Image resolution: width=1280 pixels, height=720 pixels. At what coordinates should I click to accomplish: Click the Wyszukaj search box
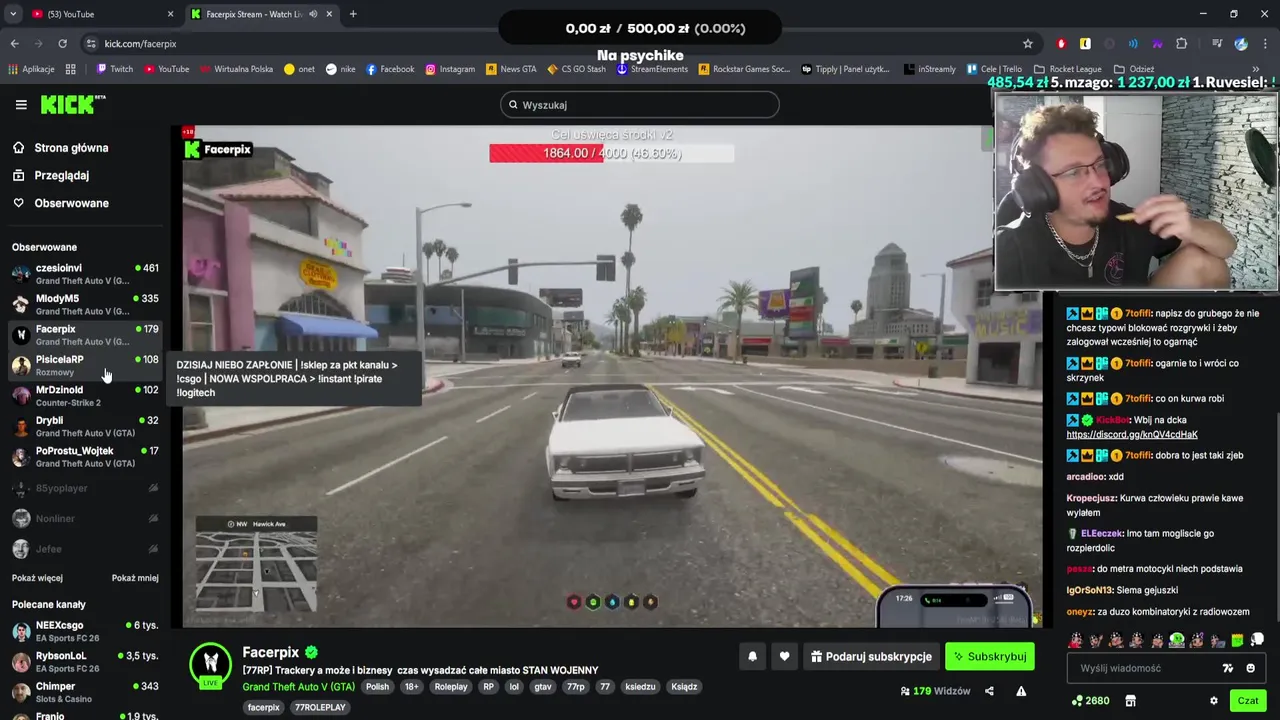pos(640,104)
